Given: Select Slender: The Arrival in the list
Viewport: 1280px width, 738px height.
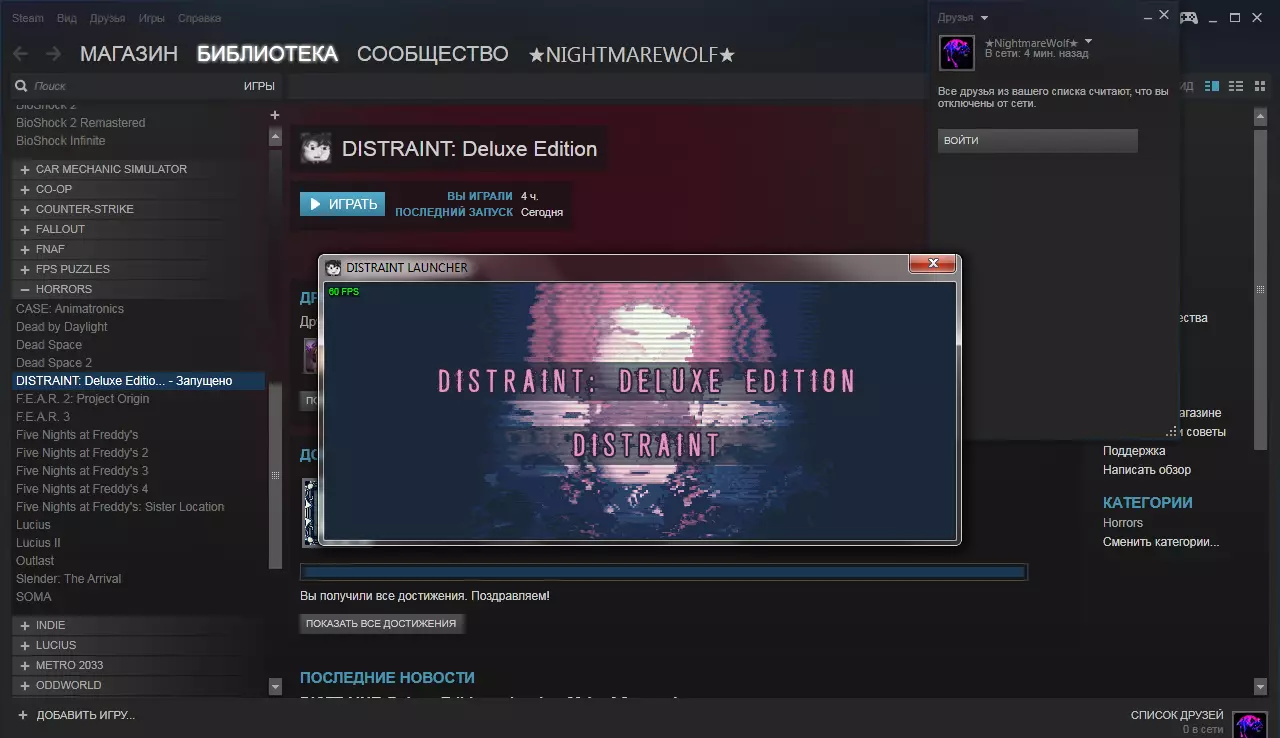Looking at the screenshot, I should pos(69,579).
